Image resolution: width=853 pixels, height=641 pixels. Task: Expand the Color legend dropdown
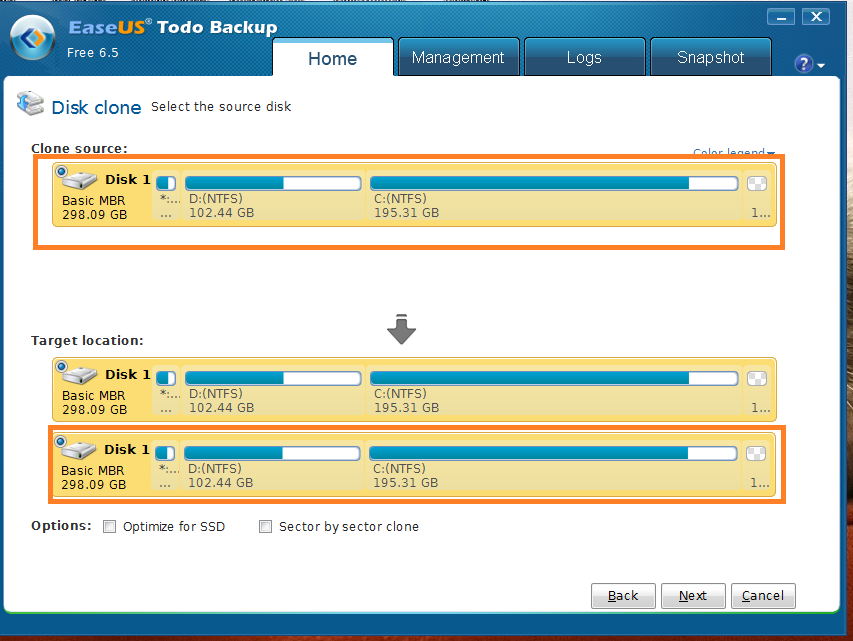click(734, 153)
